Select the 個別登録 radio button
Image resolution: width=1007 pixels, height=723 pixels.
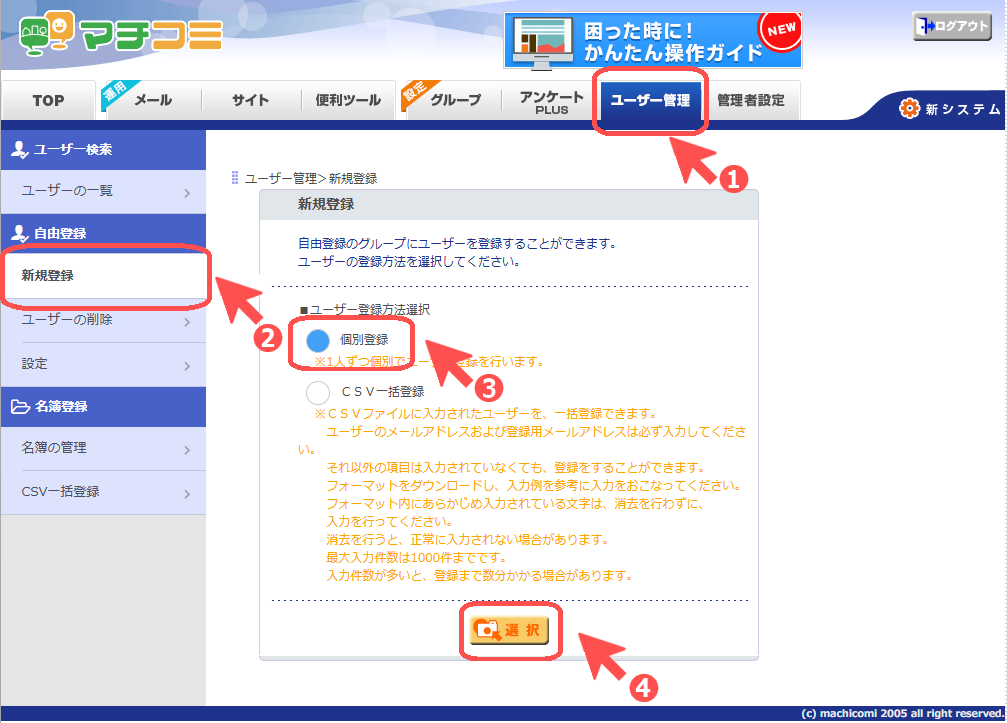point(318,341)
